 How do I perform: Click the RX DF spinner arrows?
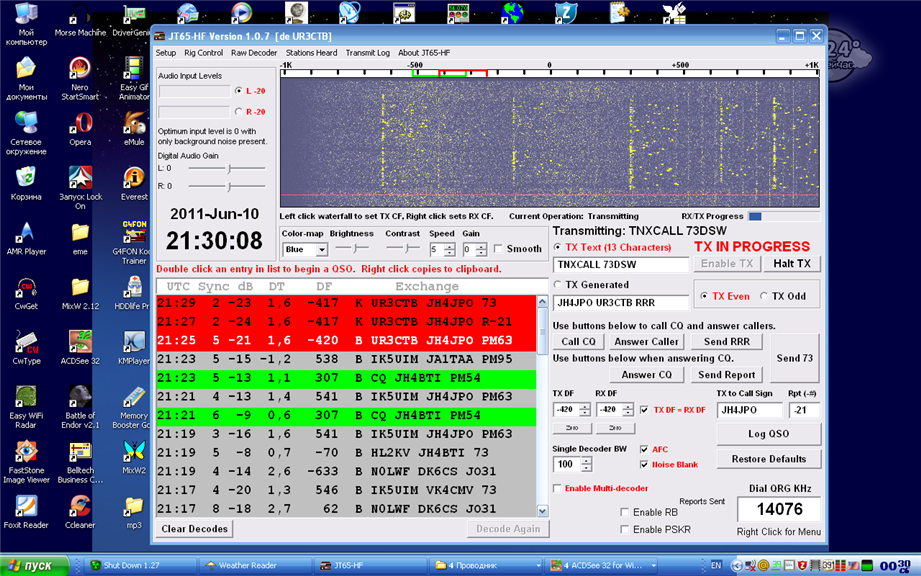(x=628, y=410)
